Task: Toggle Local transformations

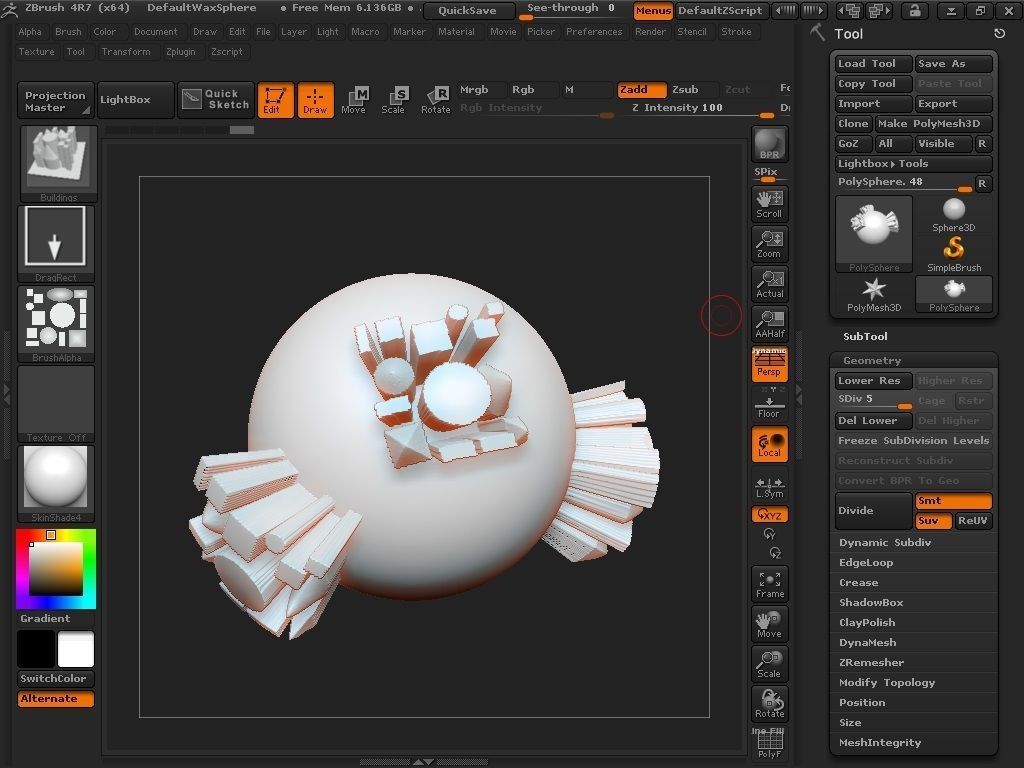Action: coord(769,444)
